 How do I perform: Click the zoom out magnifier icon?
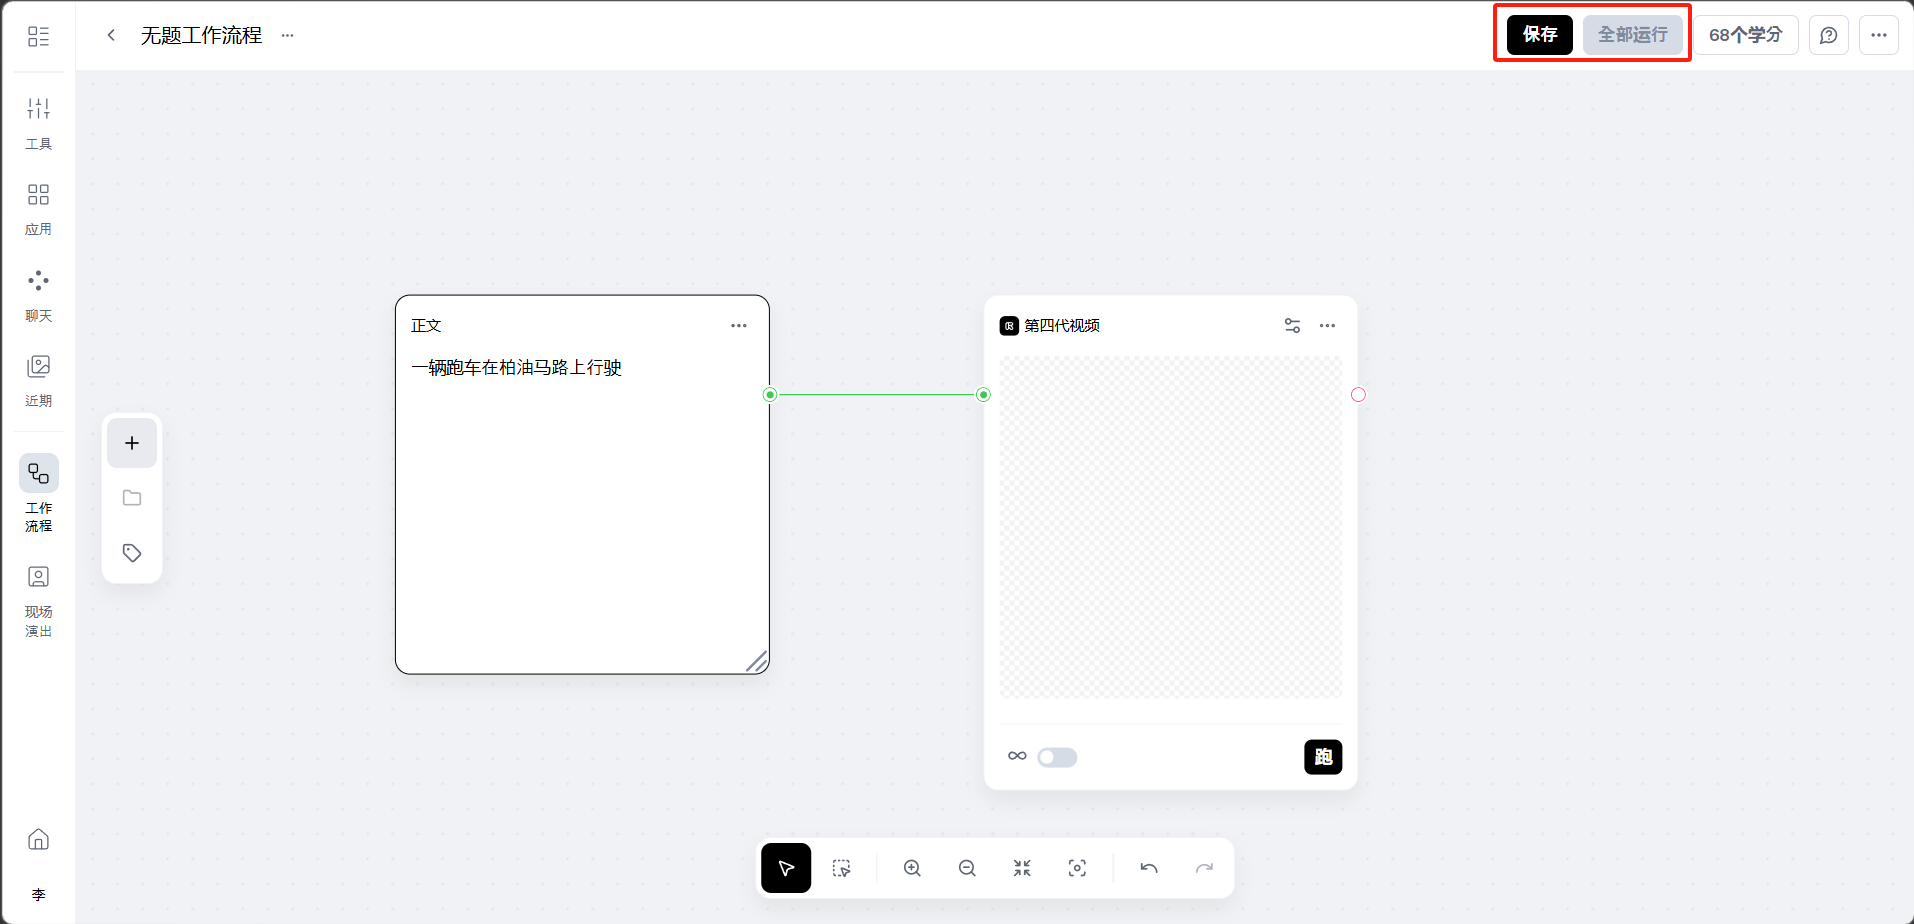967,868
